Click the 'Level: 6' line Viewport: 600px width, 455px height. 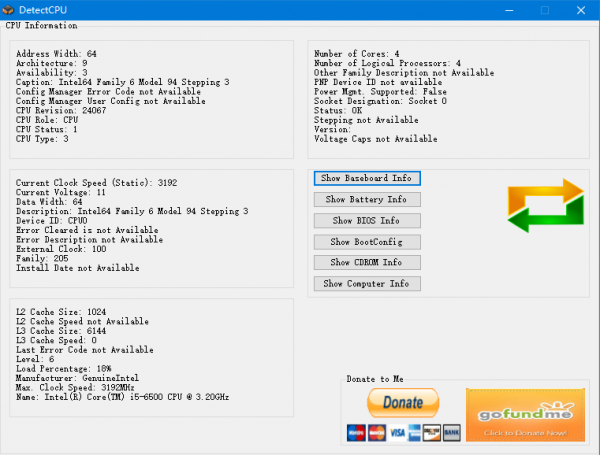click(35, 359)
